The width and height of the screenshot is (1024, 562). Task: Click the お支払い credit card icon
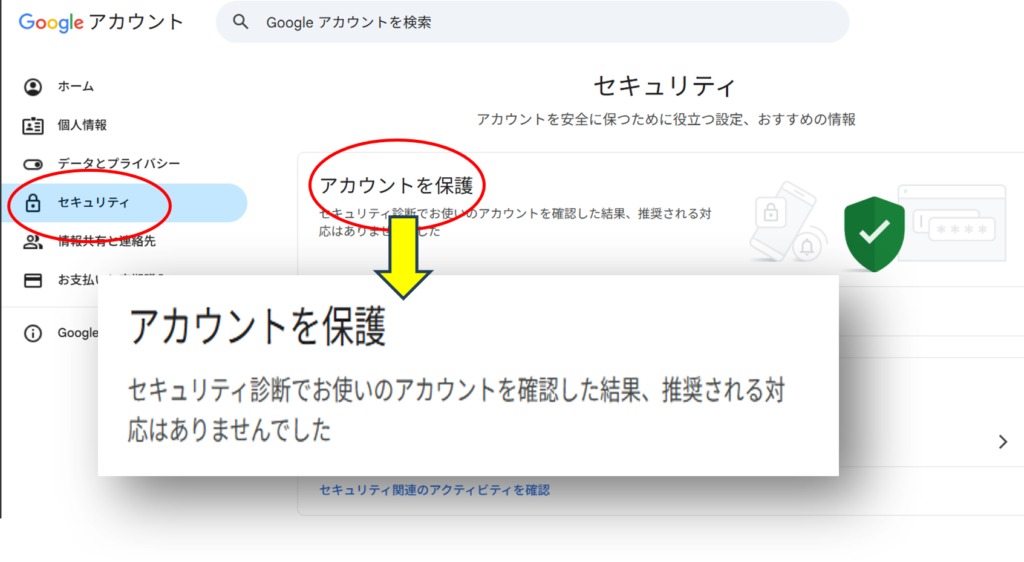pyautogui.click(x=33, y=280)
